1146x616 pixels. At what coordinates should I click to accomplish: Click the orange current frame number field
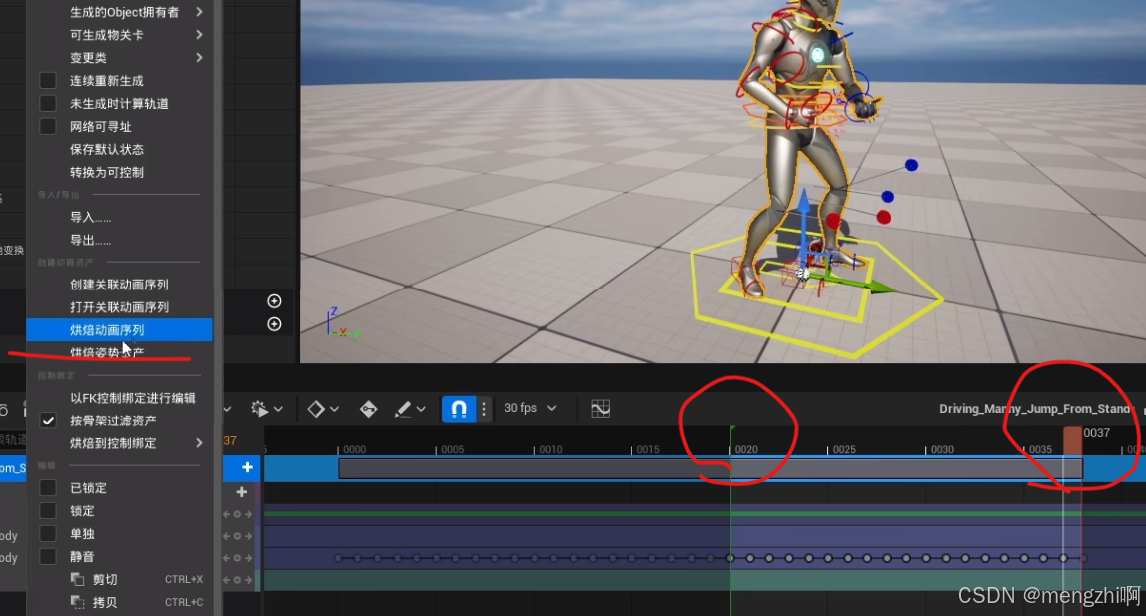(230, 441)
